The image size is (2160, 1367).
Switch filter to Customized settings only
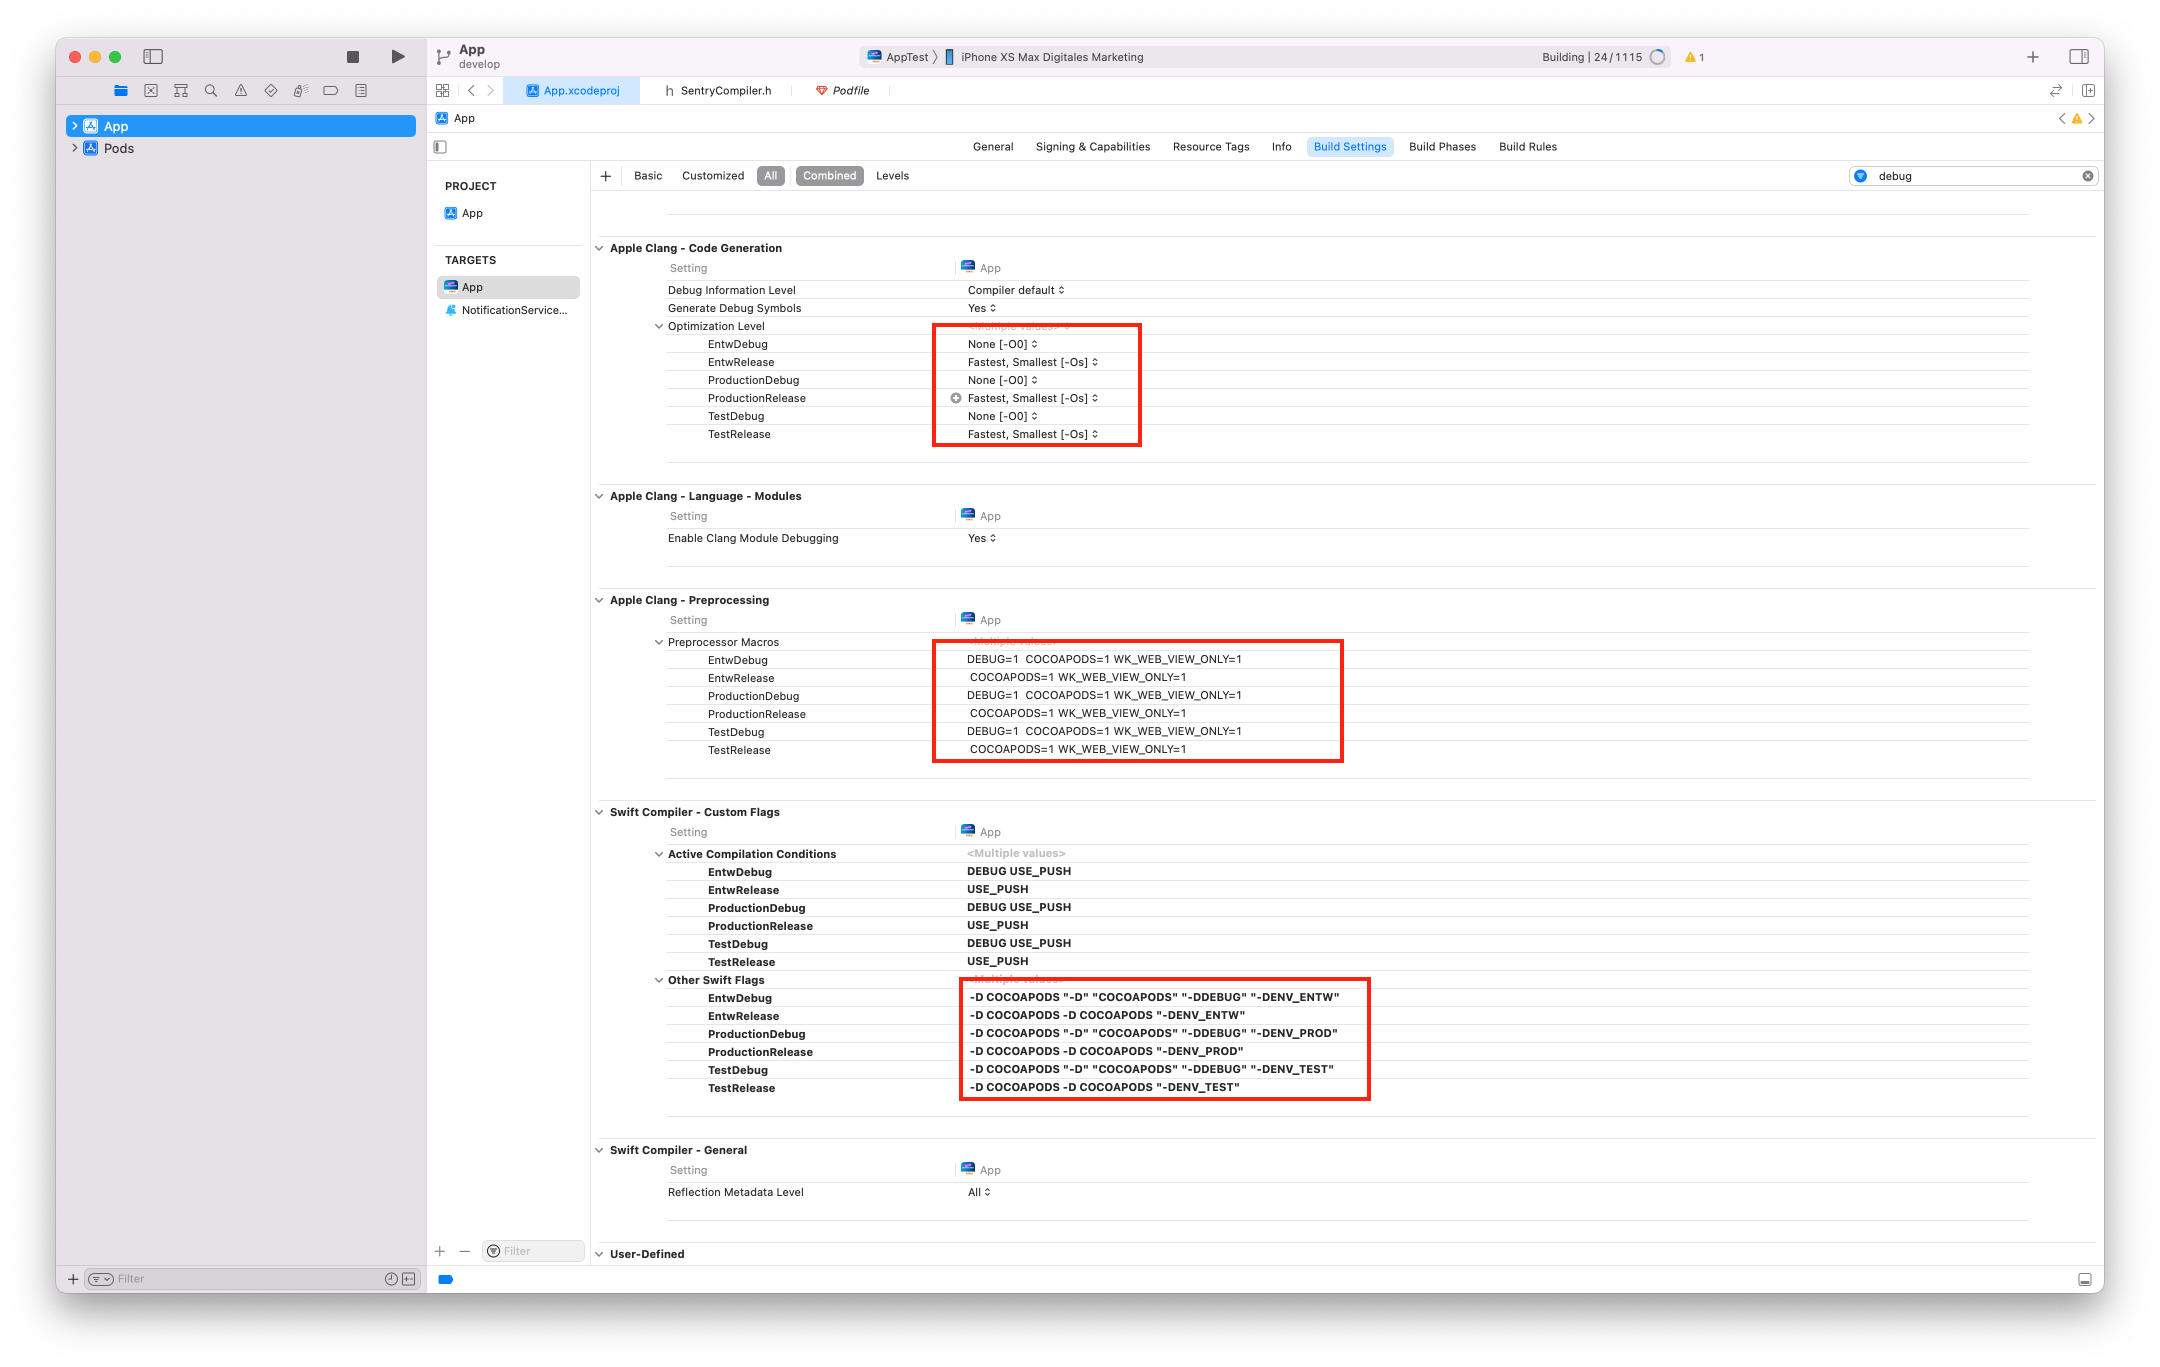[712, 175]
